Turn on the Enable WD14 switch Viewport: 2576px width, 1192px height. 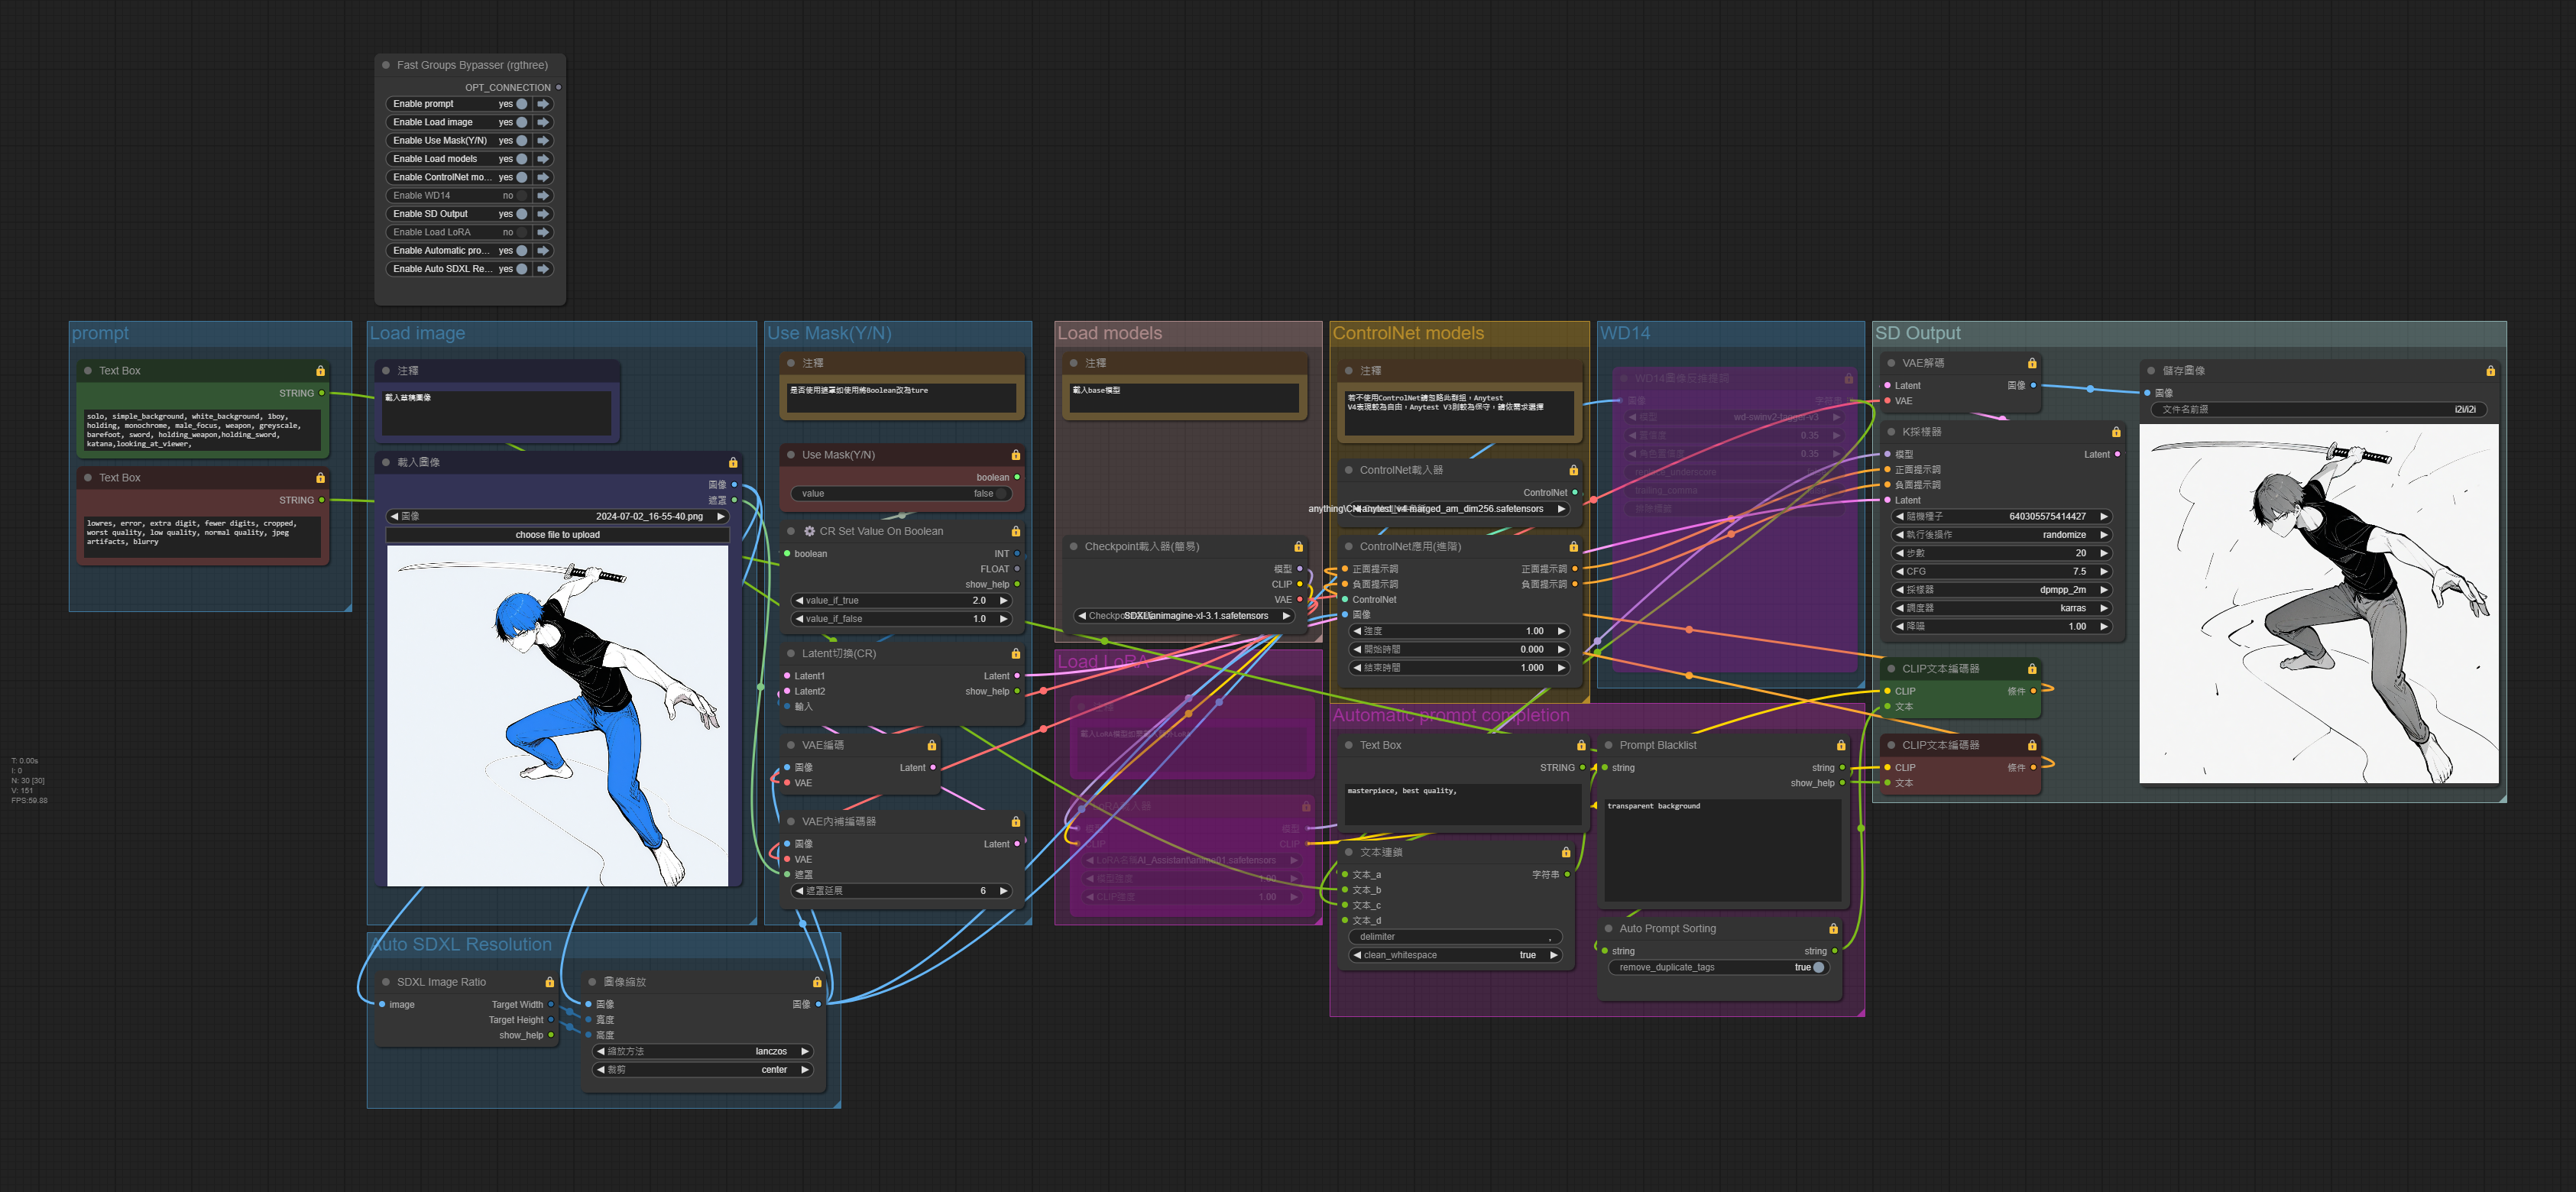point(521,196)
